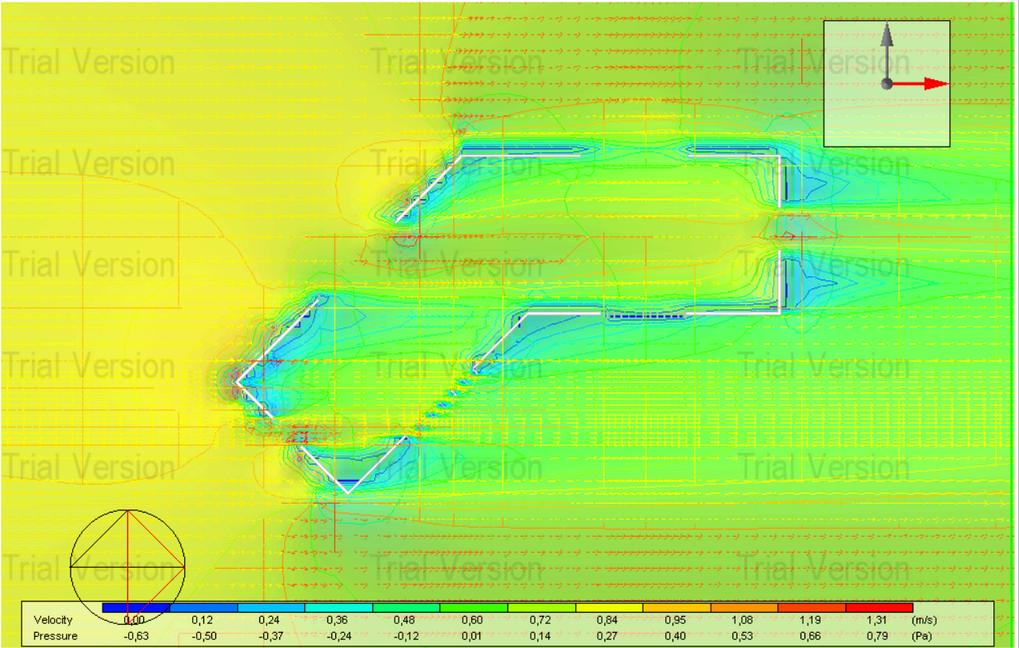Click the yellow 0,84 legend swatch
The width and height of the screenshot is (1019, 648).
click(609, 608)
